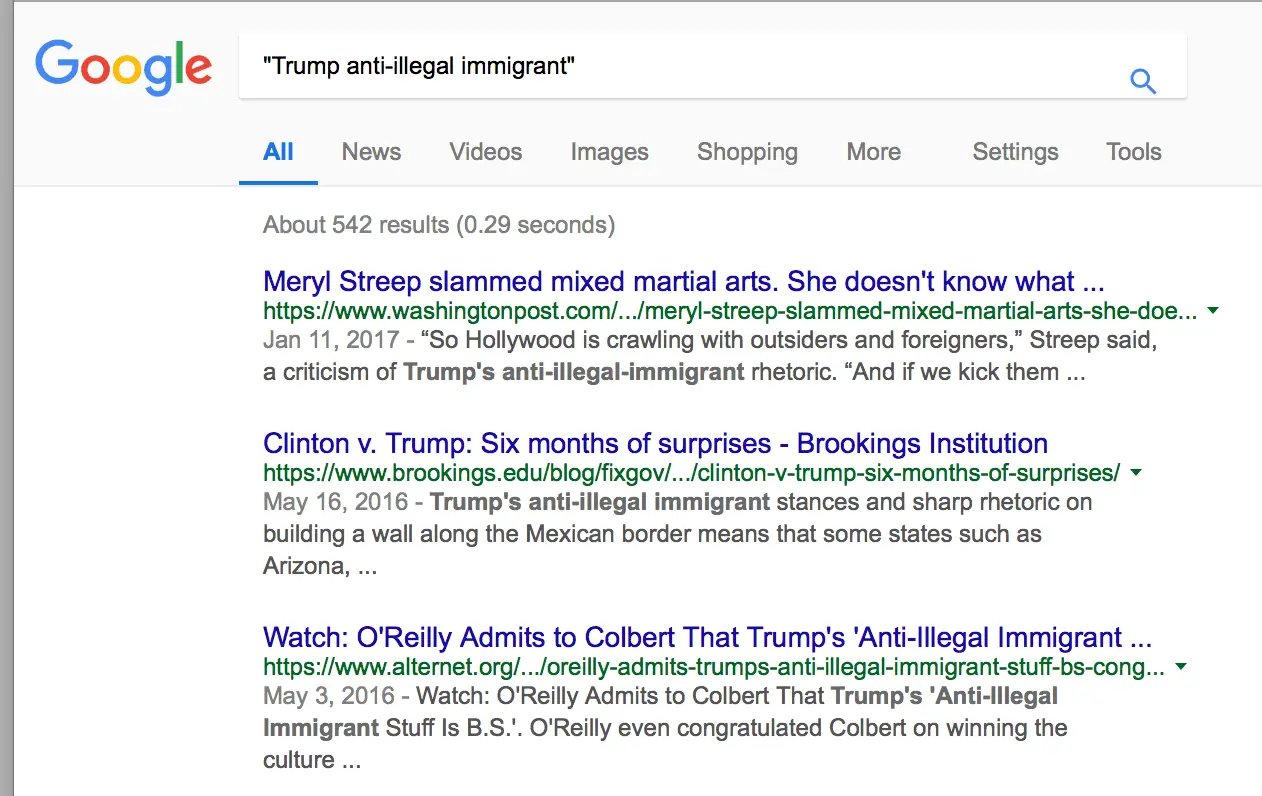Viewport: 1262px width, 796px height.
Task: Open the Brookings Clinton v. Trump result
Action: pyautogui.click(x=655, y=443)
